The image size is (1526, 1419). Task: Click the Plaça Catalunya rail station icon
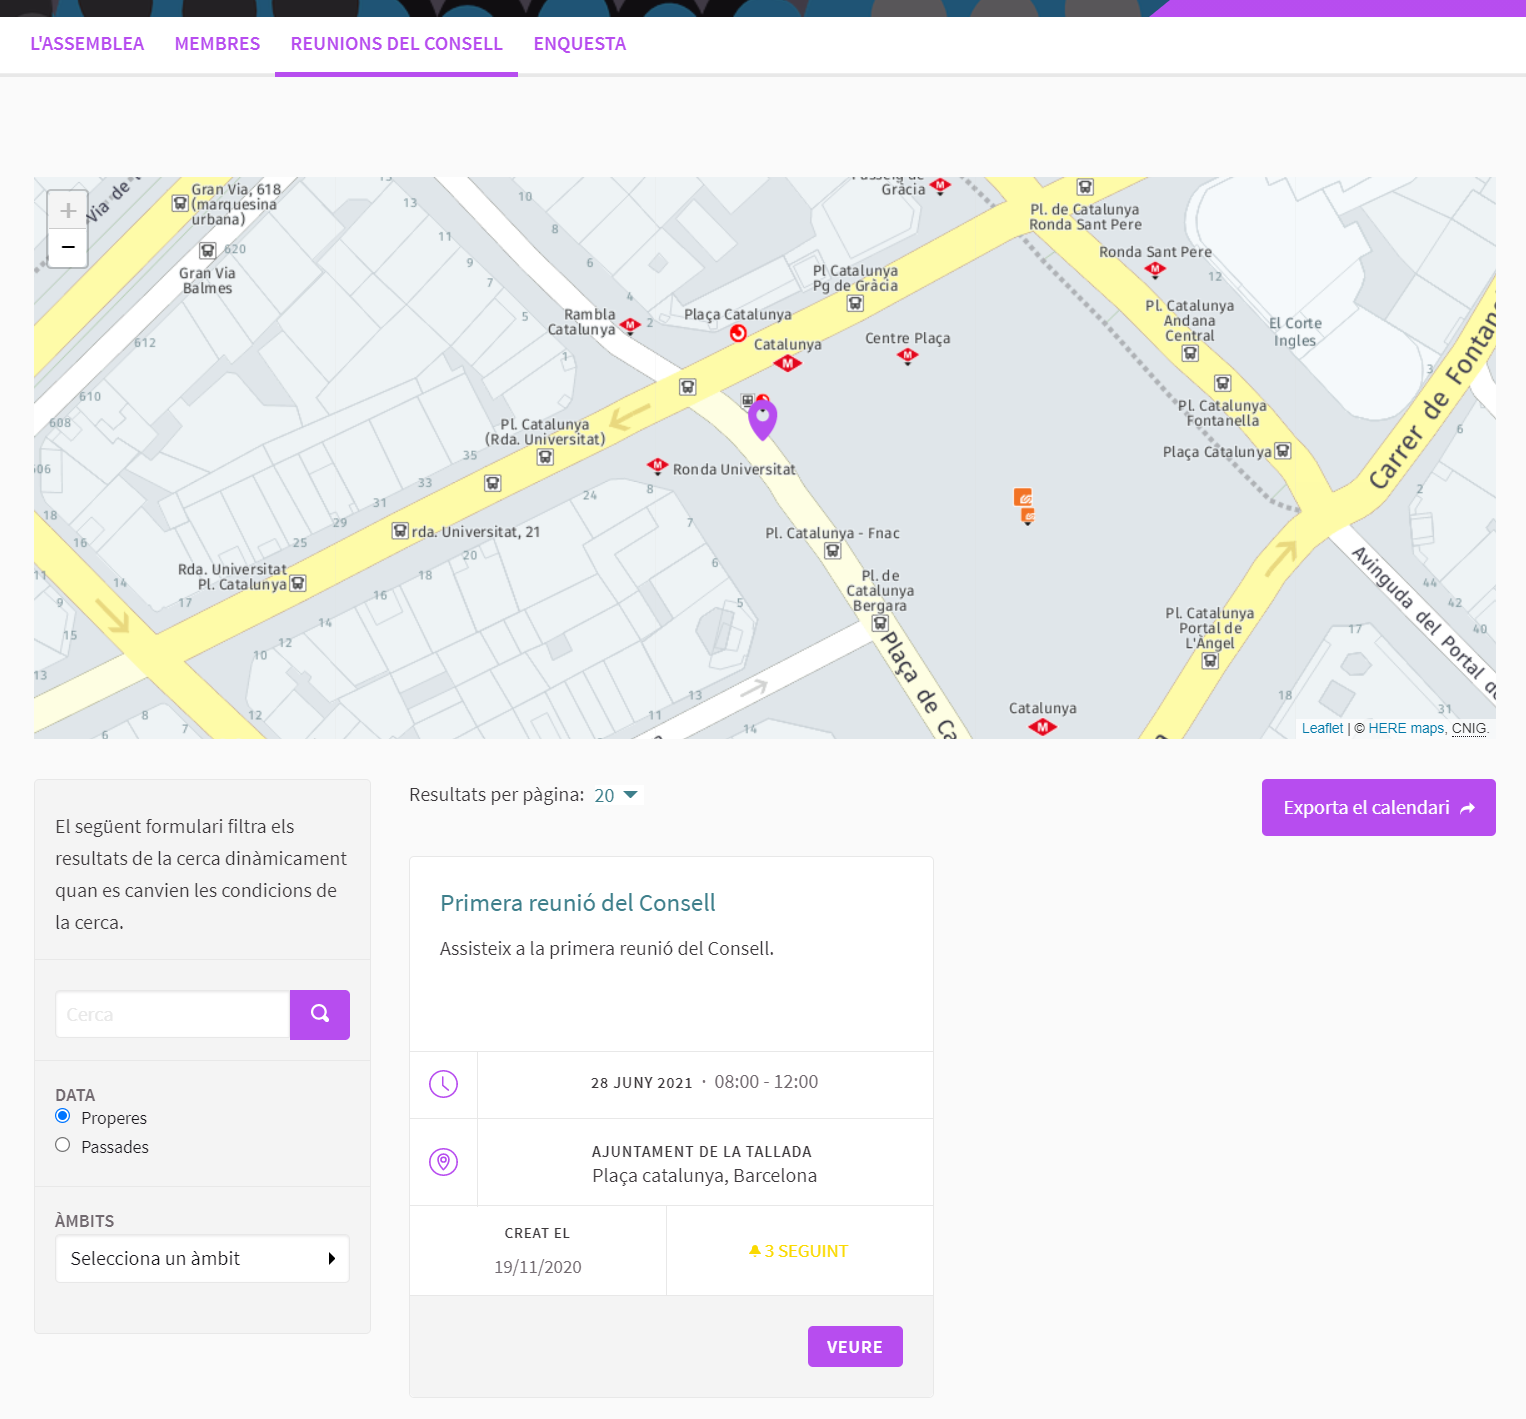pos(738,333)
